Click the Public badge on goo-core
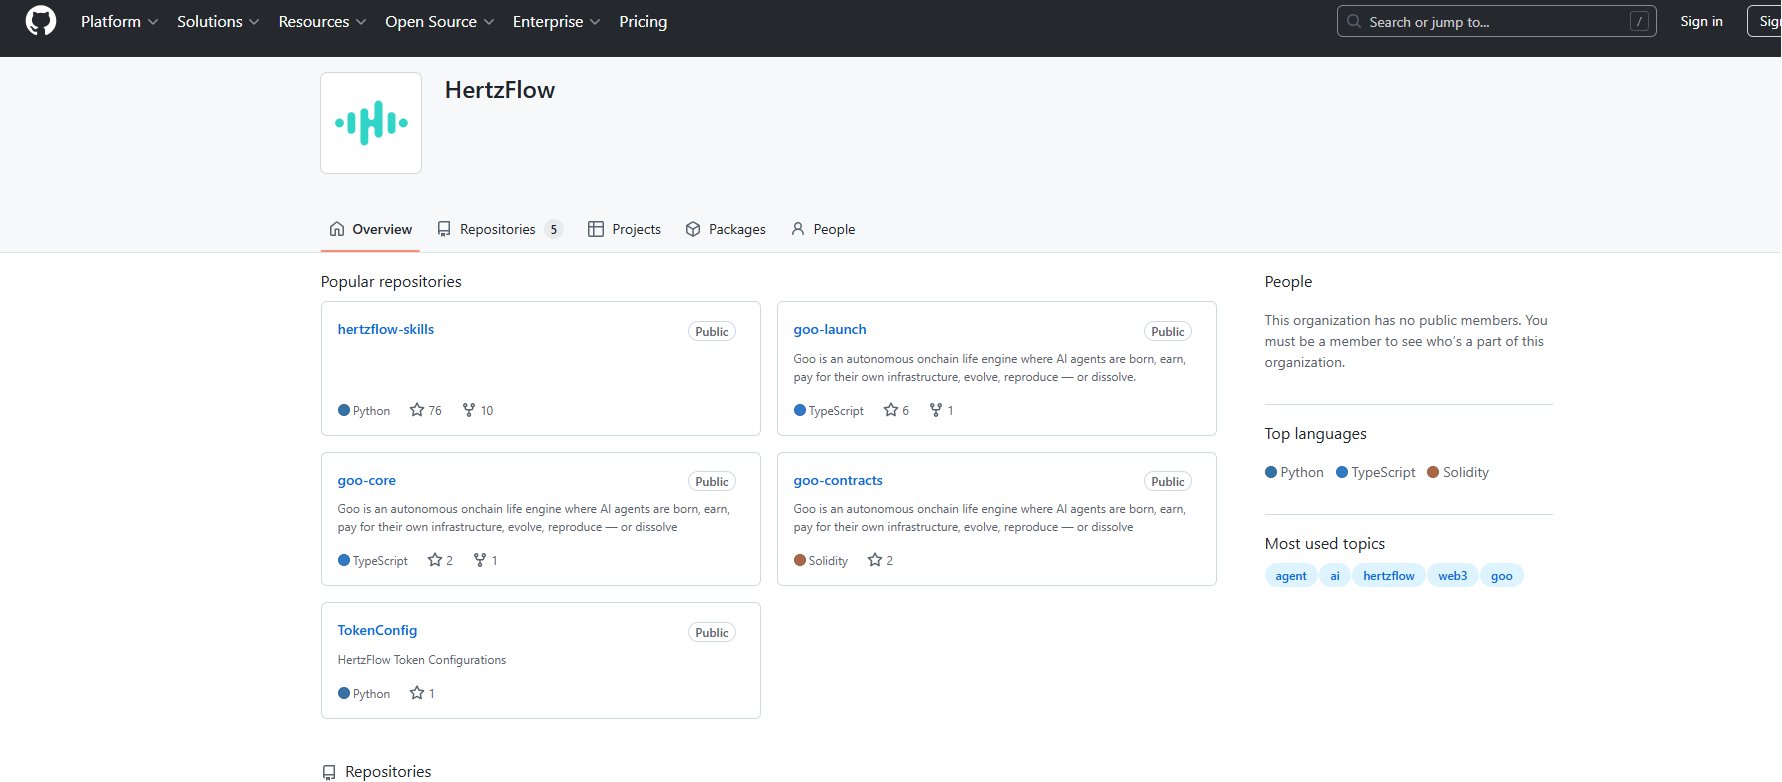 pyautogui.click(x=712, y=481)
